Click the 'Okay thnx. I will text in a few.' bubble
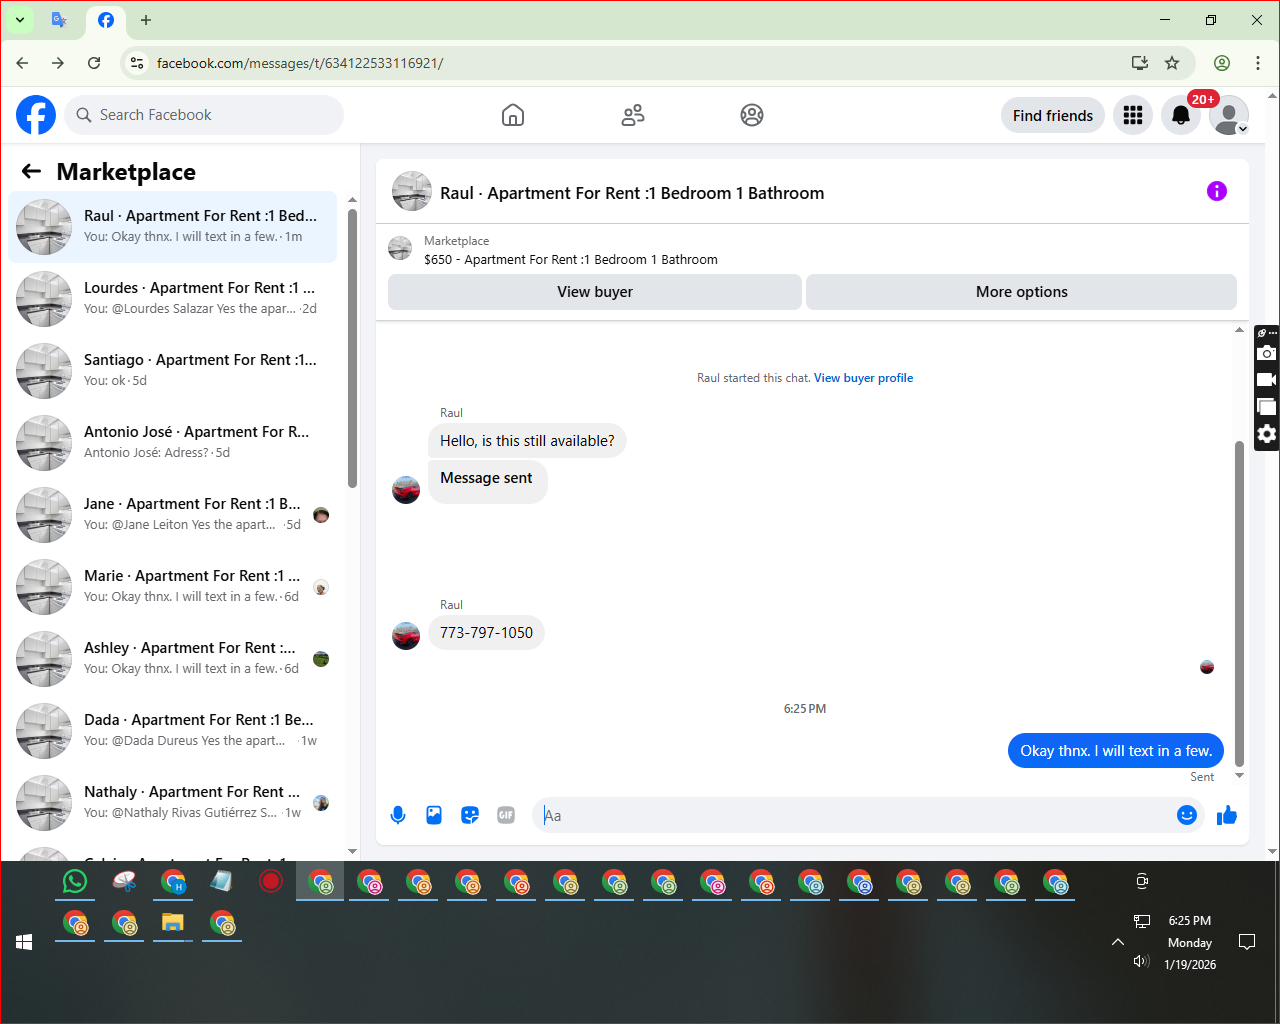Image resolution: width=1280 pixels, height=1024 pixels. (x=1116, y=751)
